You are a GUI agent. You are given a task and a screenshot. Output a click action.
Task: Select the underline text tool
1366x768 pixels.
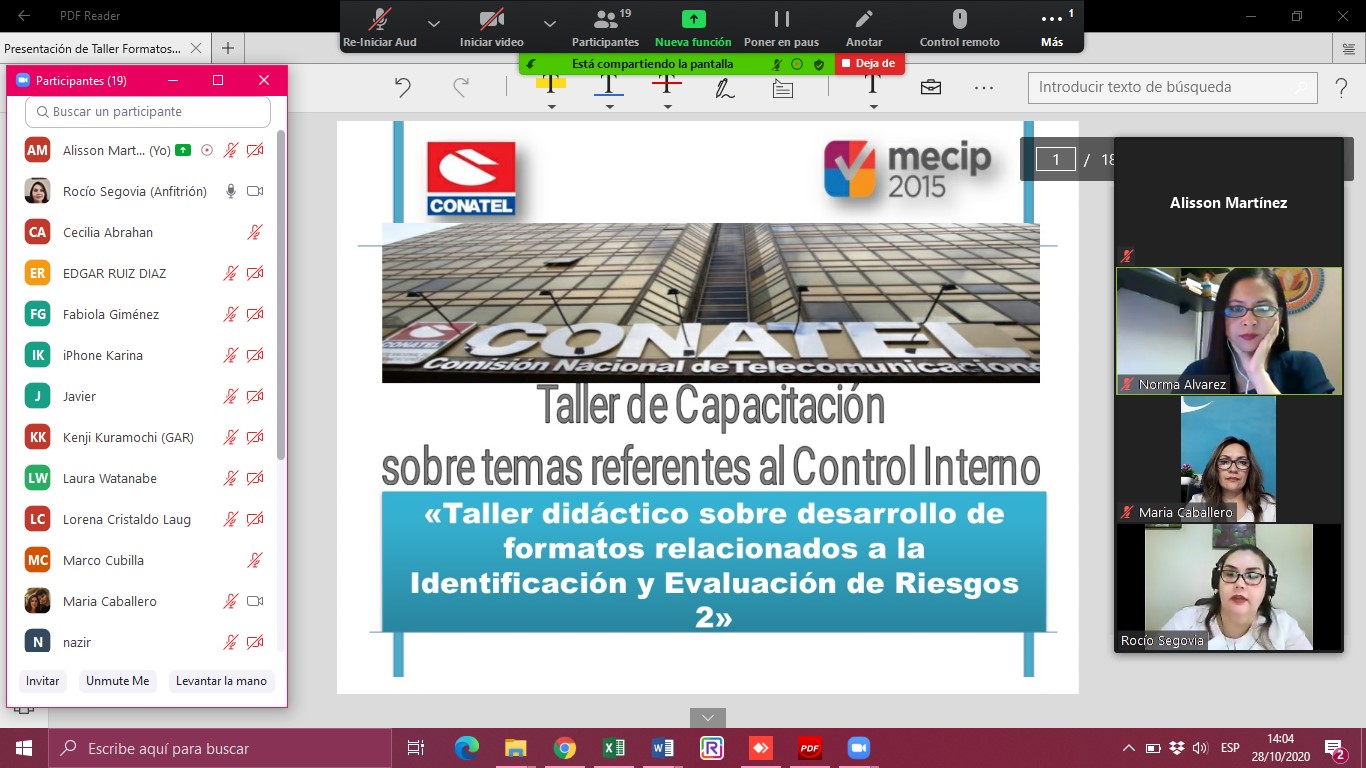[x=608, y=84]
